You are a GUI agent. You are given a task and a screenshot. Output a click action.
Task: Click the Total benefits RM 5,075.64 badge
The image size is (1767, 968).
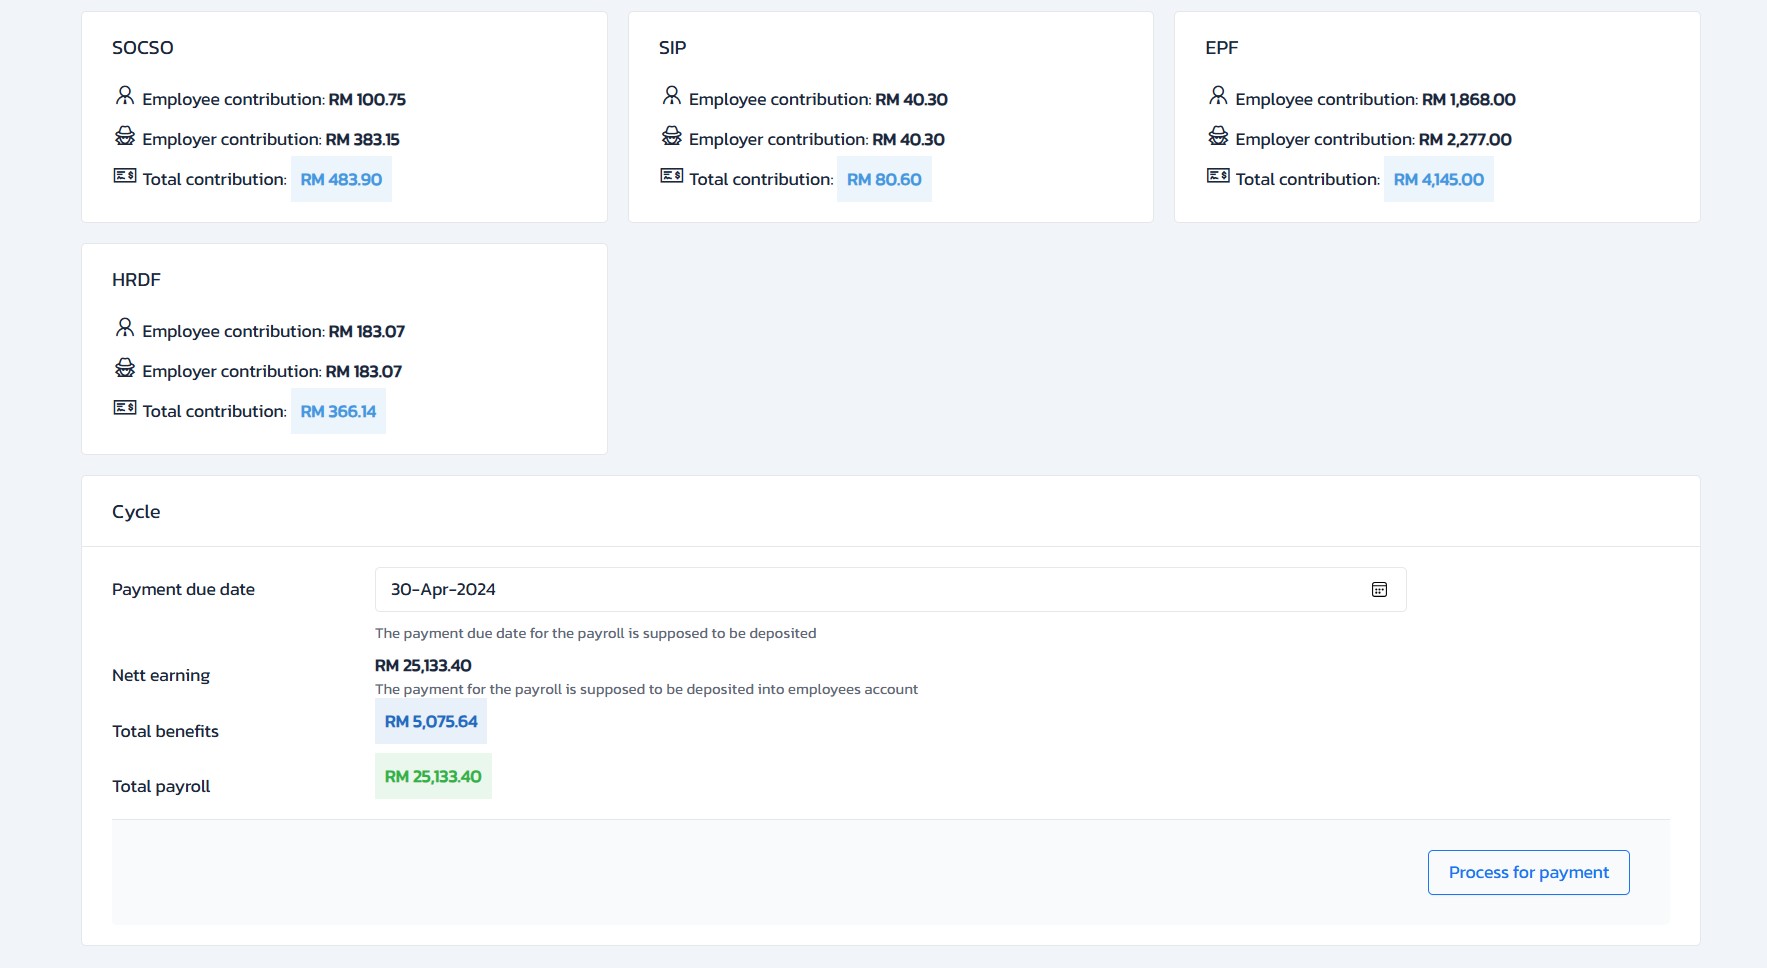[x=431, y=722]
